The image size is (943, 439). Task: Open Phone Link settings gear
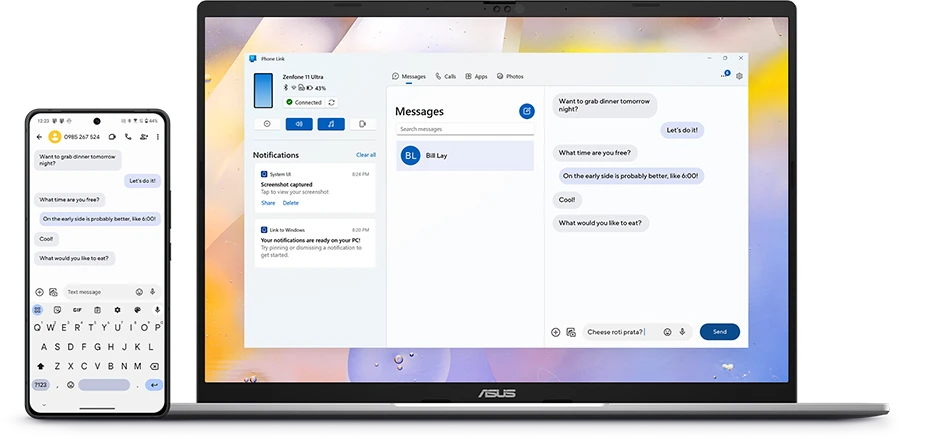(739, 76)
